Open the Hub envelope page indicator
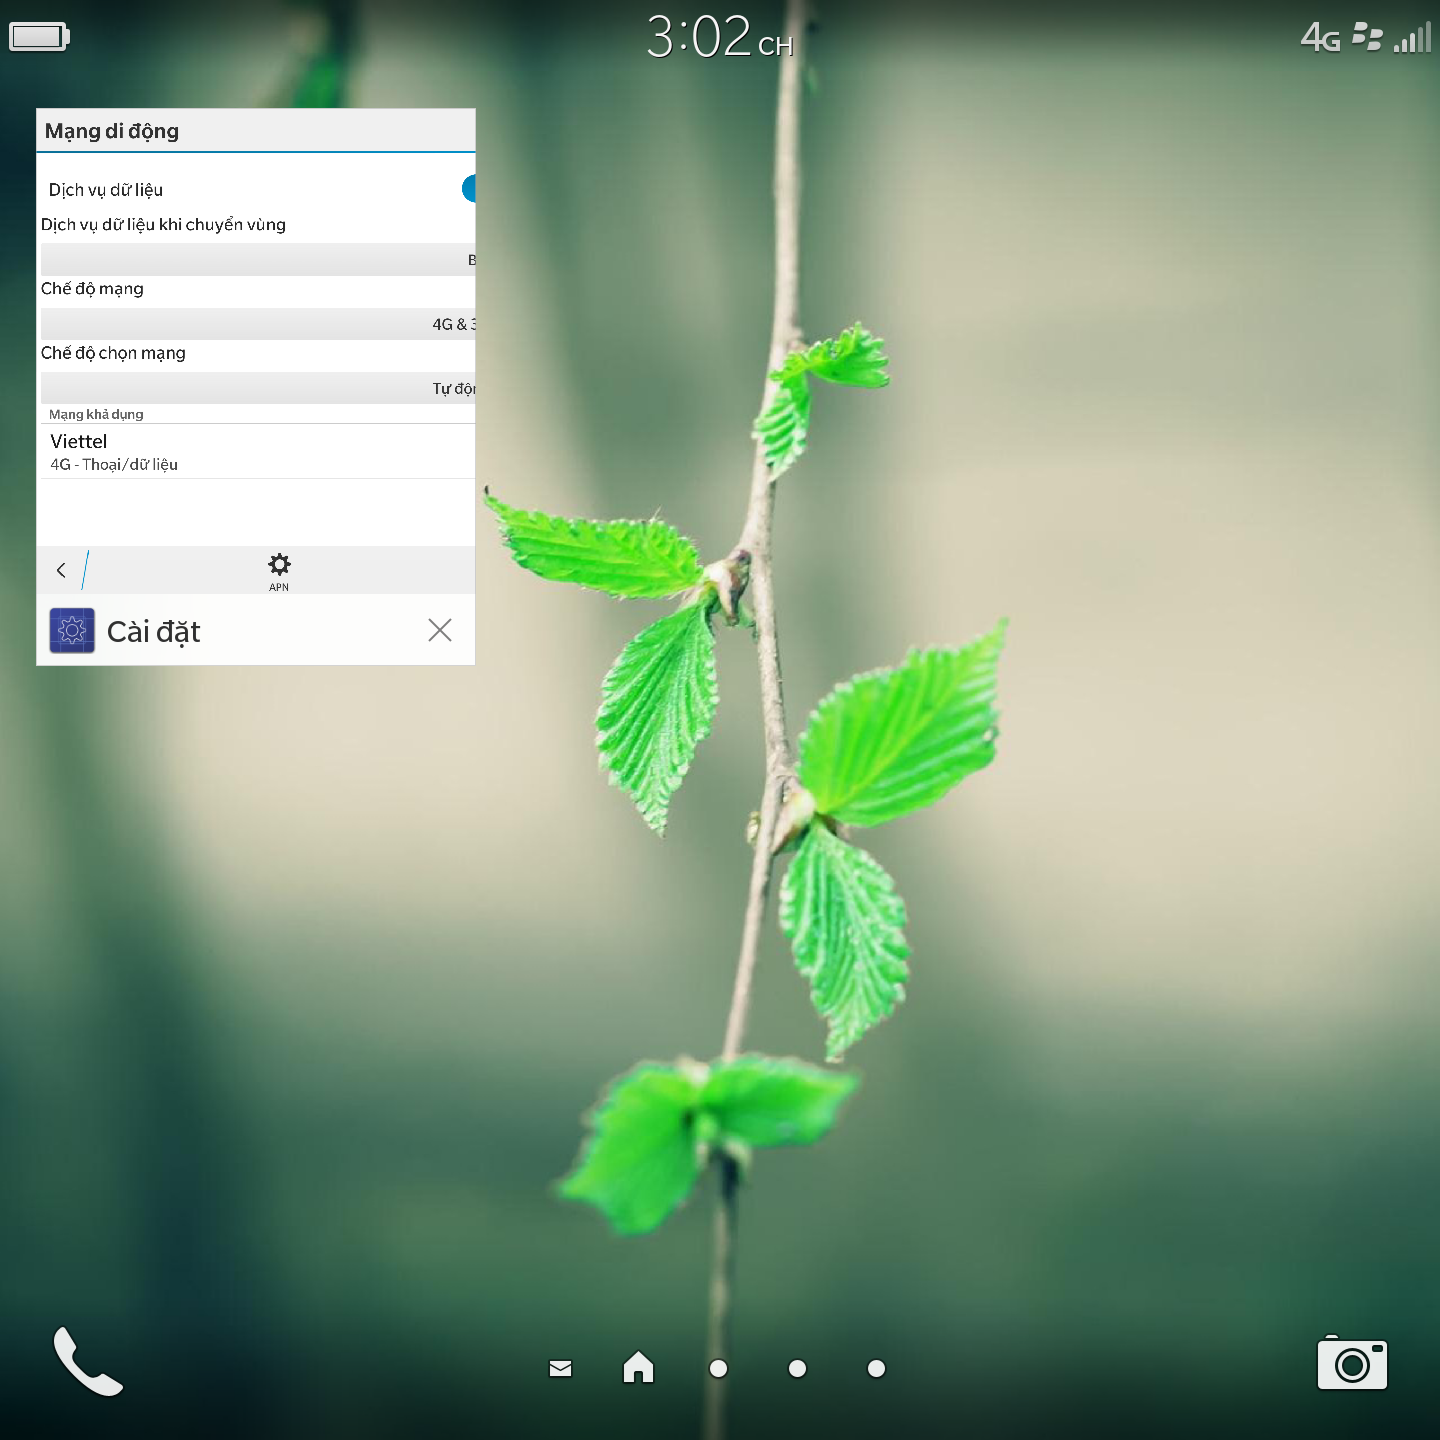 pos(560,1368)
